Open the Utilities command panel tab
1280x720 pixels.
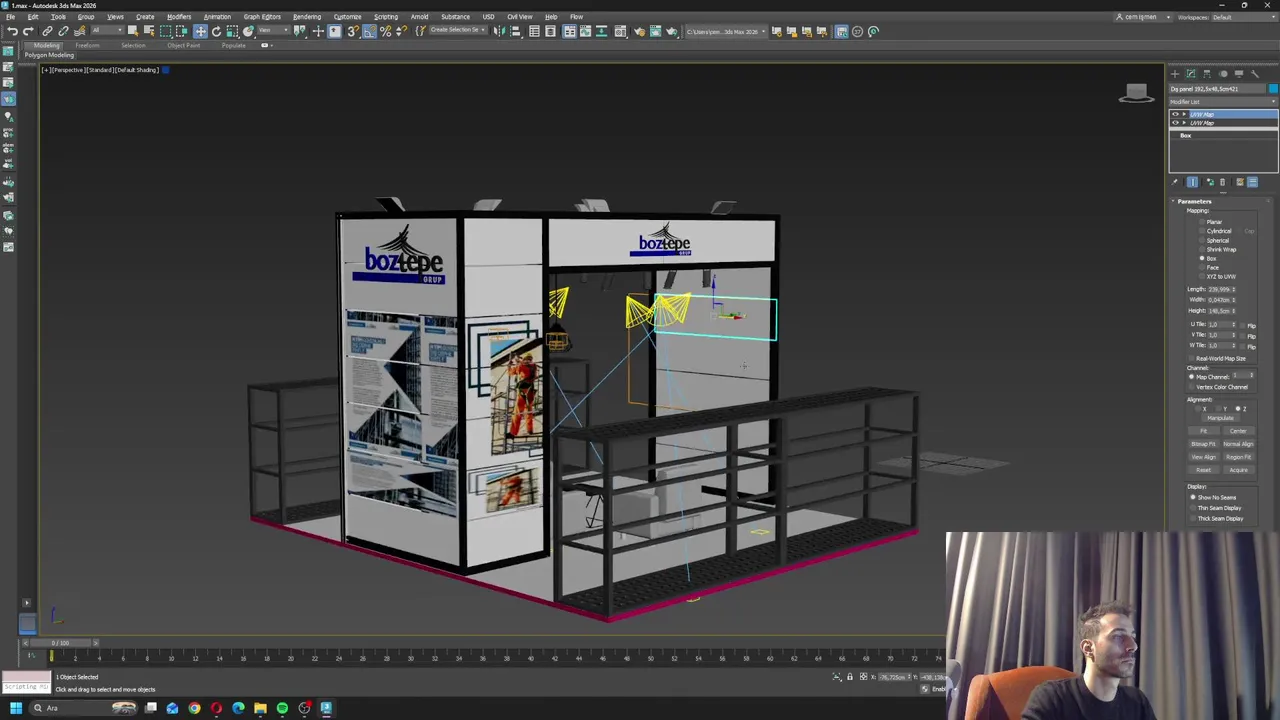tap(1255, 73)
